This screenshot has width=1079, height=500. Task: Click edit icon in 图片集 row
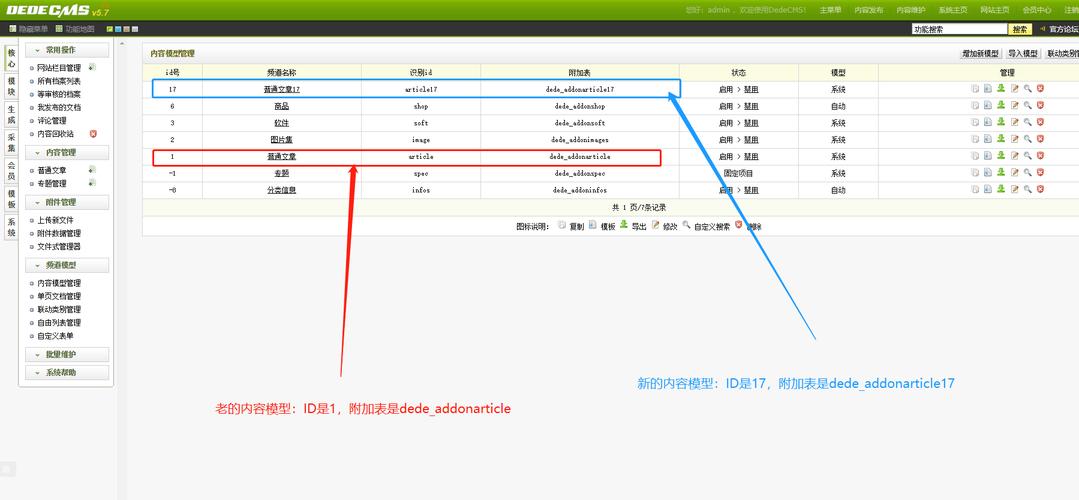[1014, 139]
